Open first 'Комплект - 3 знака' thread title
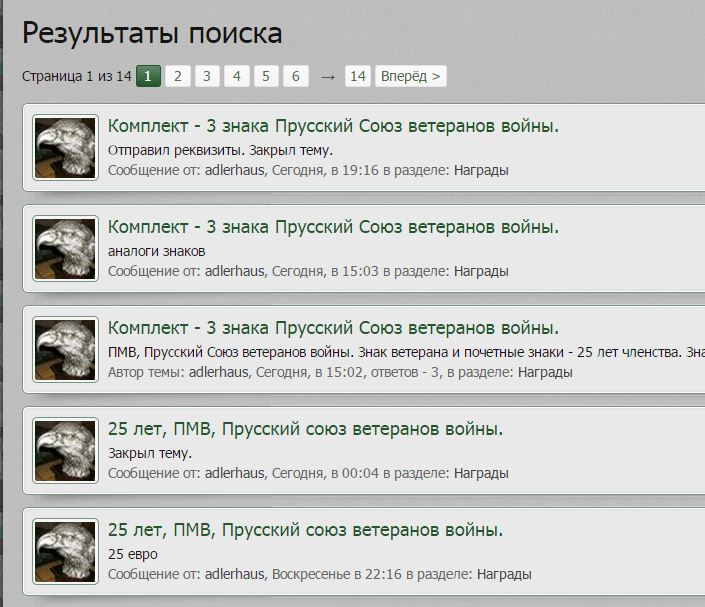Image resolution: width=705 pixels, height=607 pixels. (x=333, y=126)
